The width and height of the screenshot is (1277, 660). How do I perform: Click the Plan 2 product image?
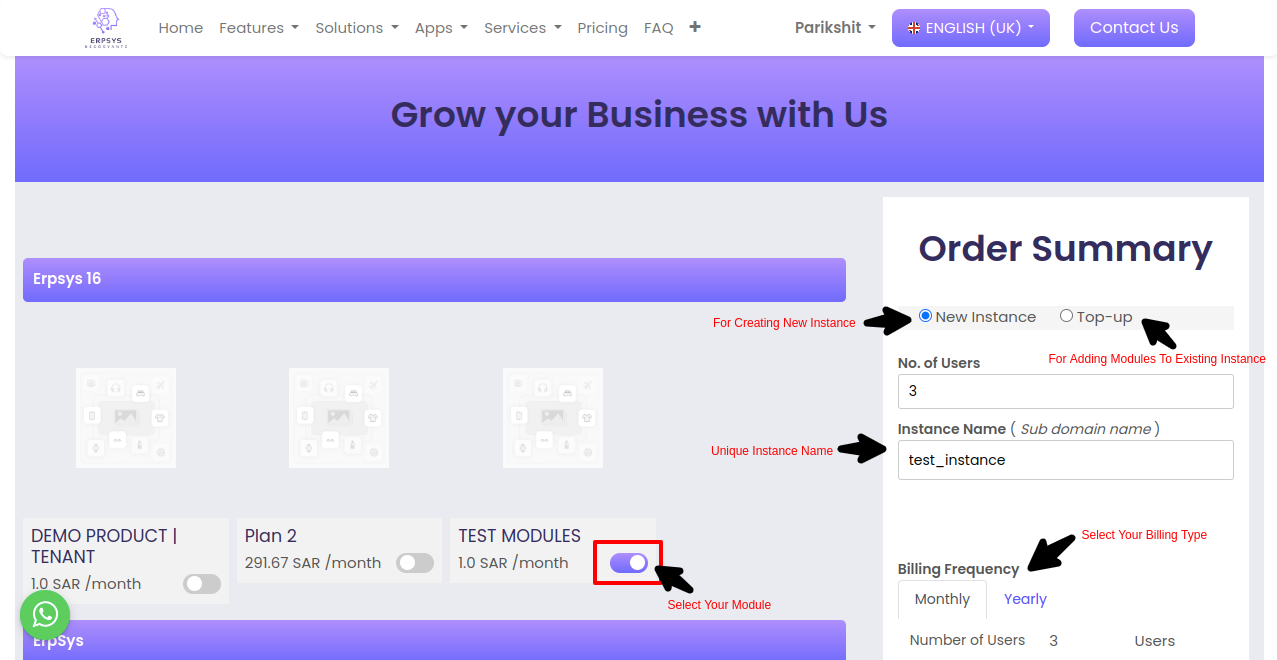339,417
